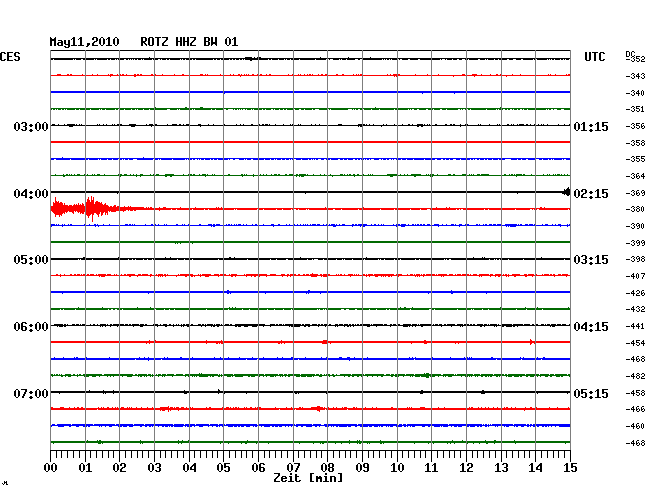Click the DC offset value -358
Viewport: 650px width, 494px height.
635,143
